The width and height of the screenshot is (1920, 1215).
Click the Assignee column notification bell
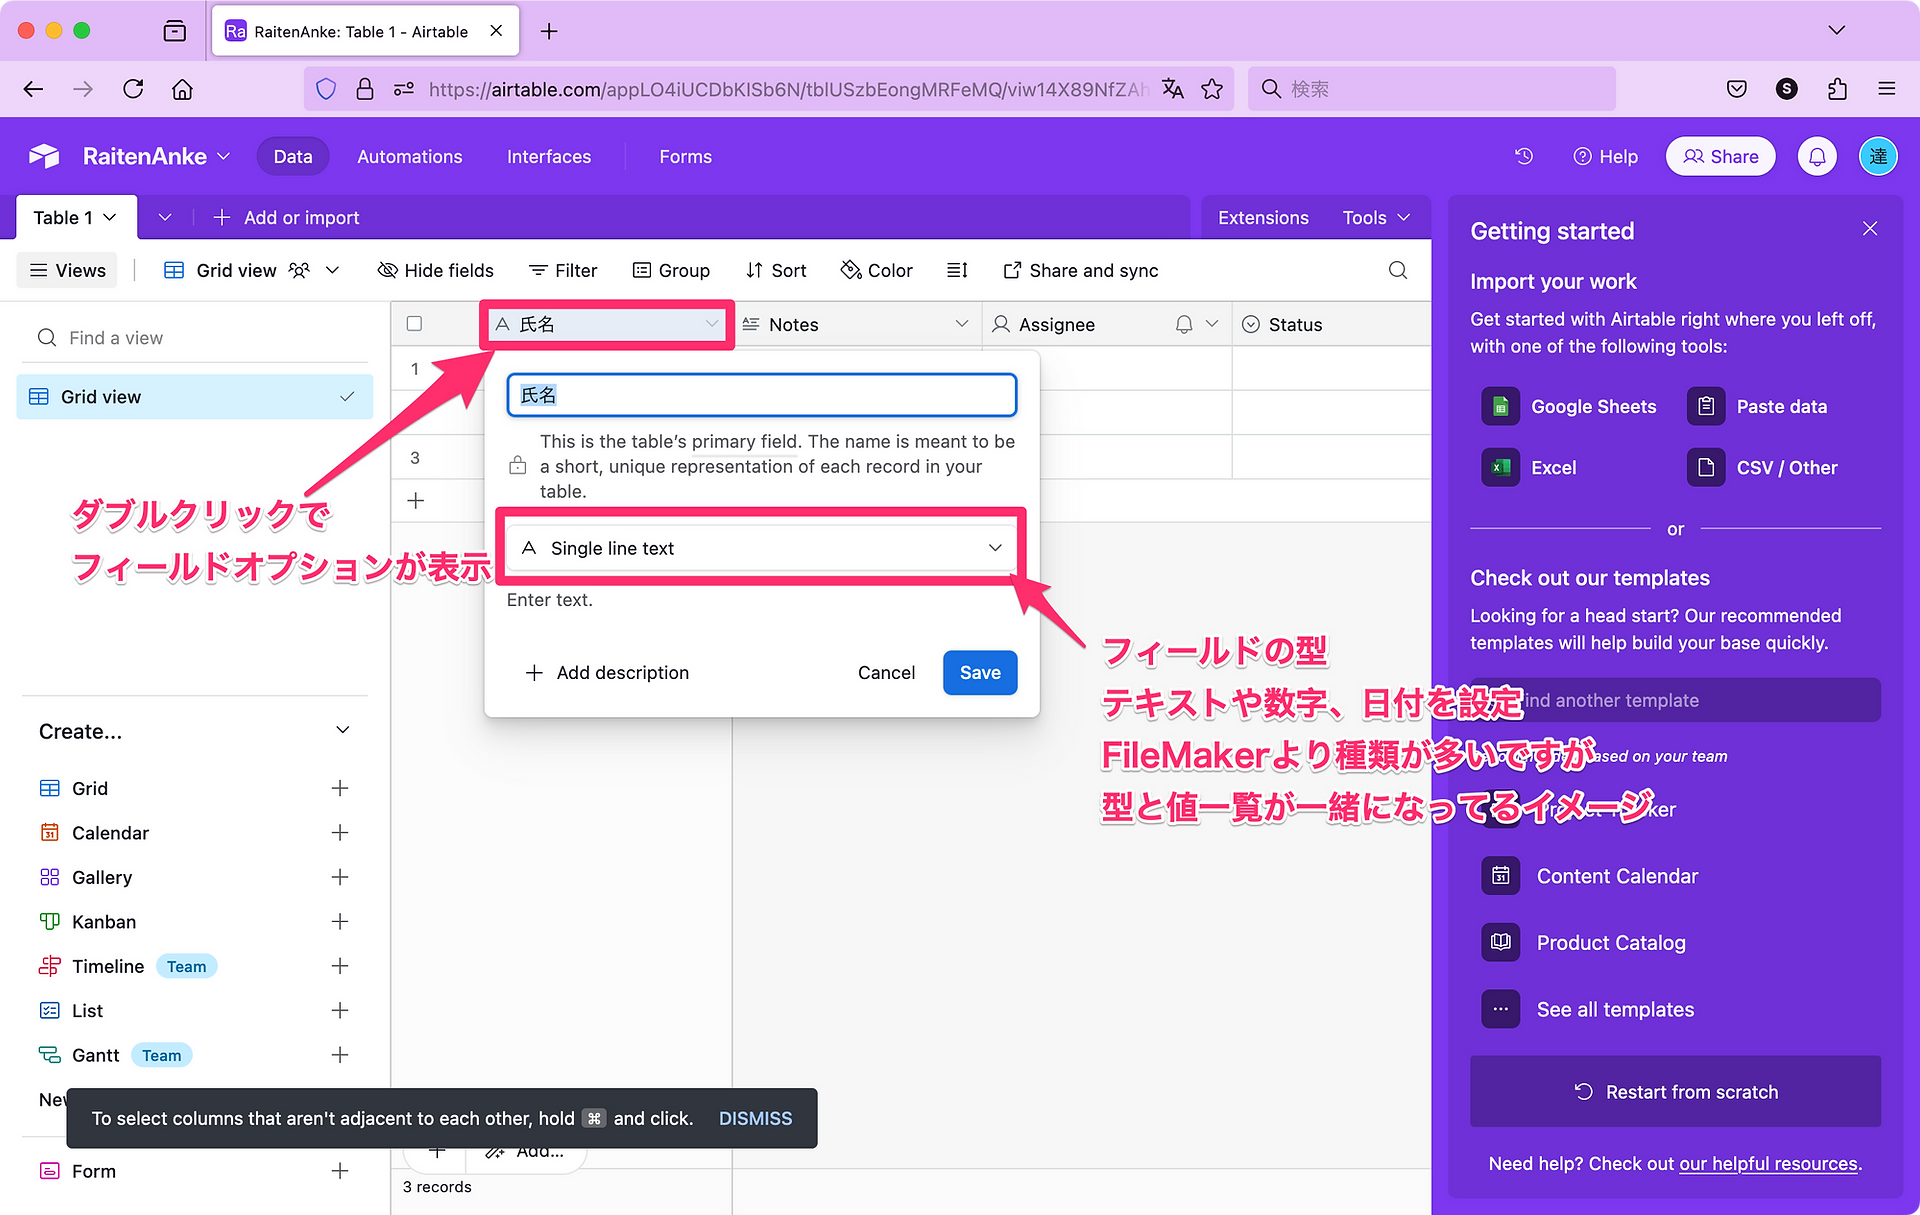[1184, 324]
